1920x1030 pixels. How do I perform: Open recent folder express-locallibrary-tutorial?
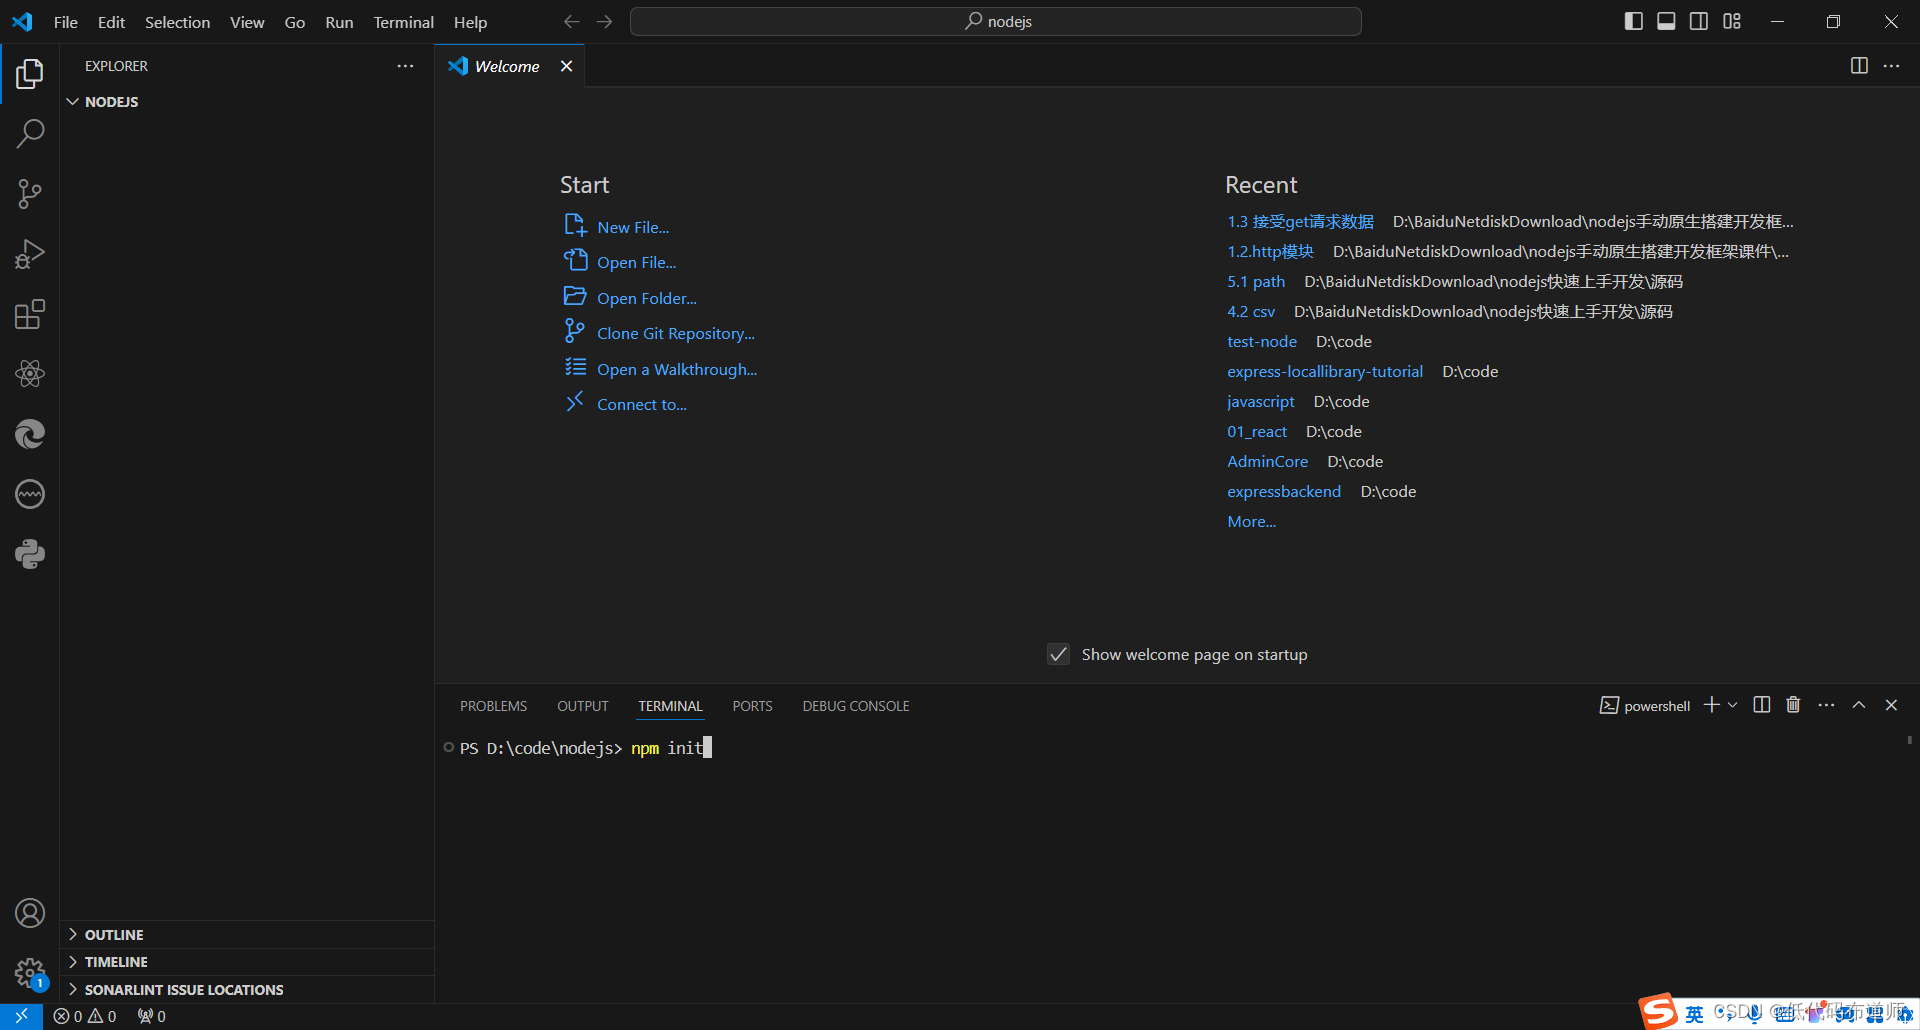1325,371
